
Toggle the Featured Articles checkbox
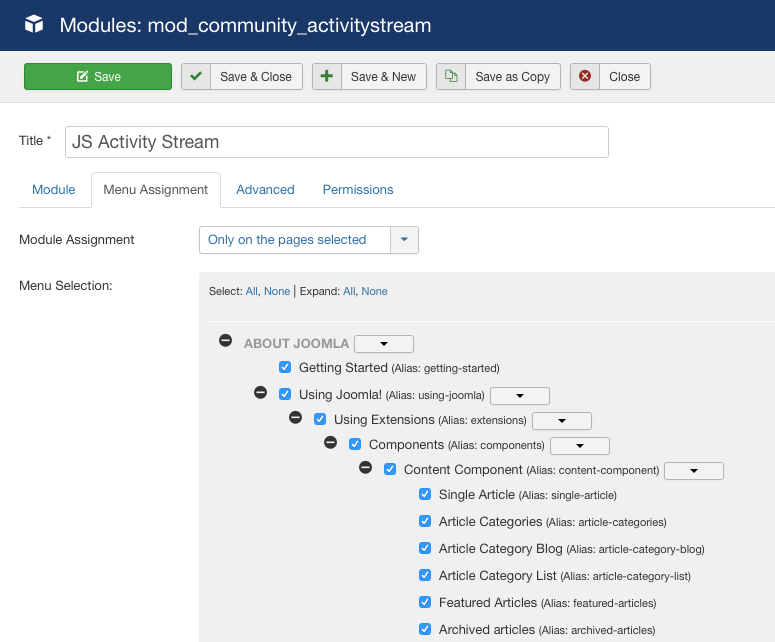(x=425, y=602)
